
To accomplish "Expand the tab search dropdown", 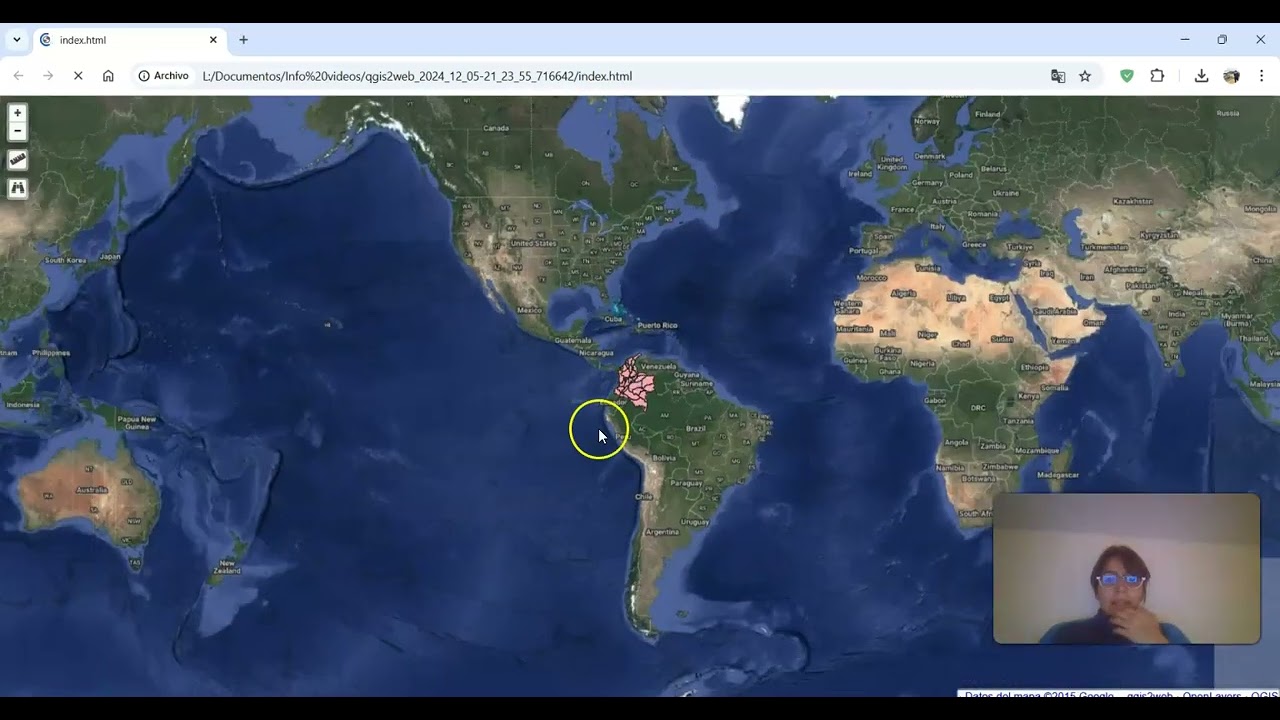I will 17,40.
